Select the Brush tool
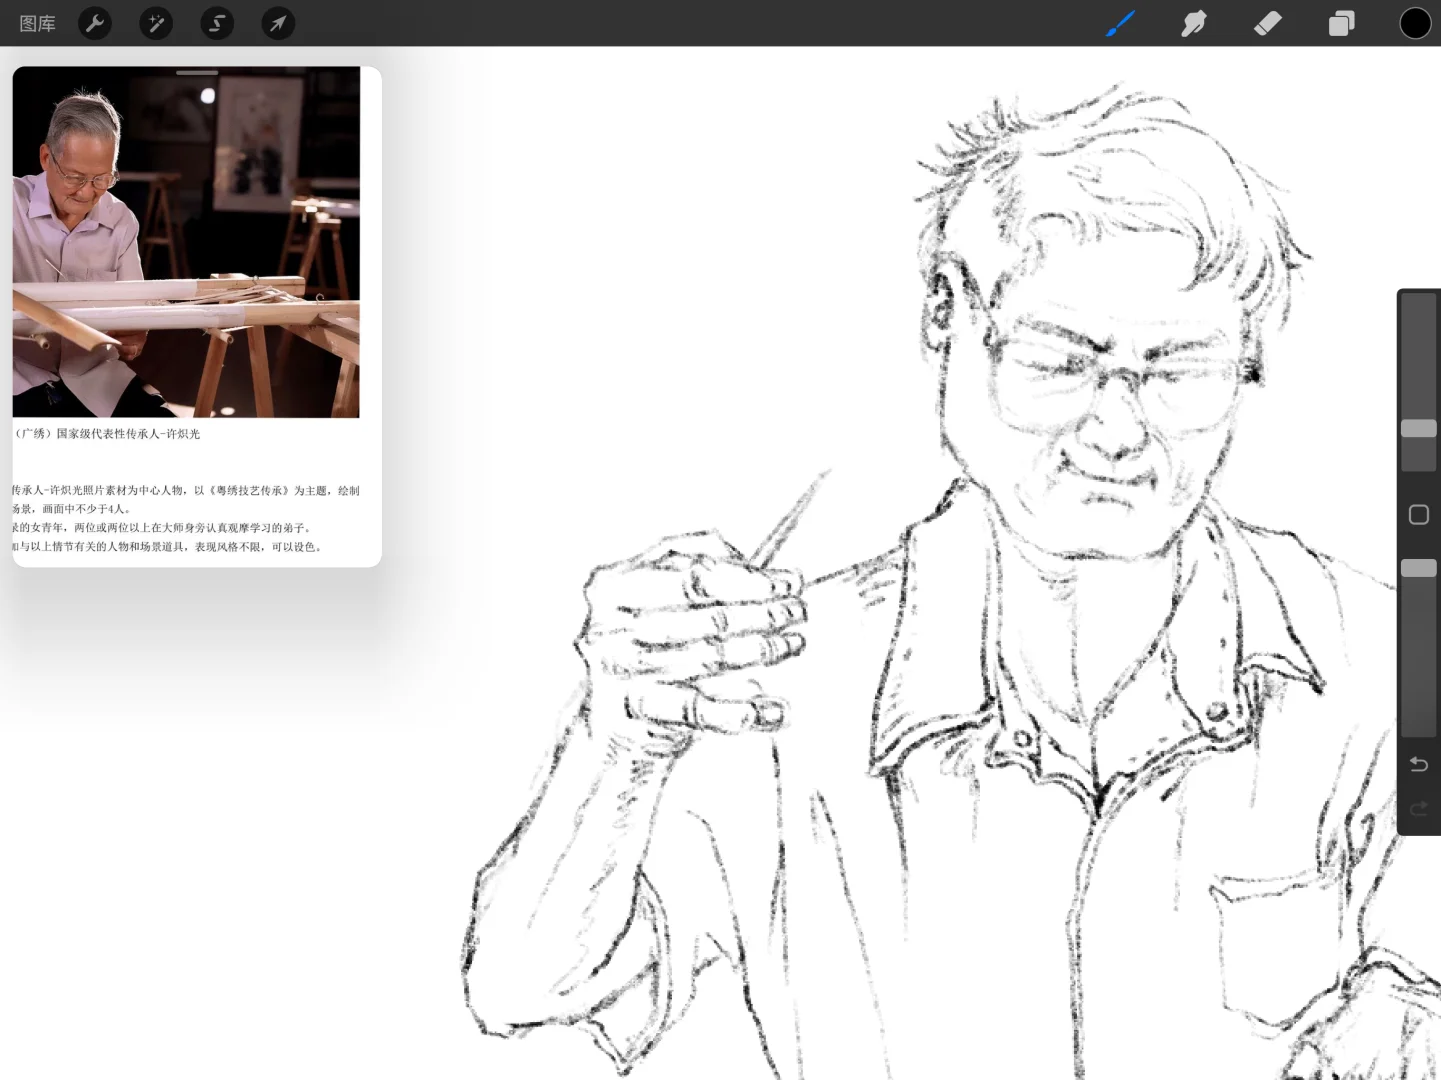The width and height of the screenshot is (1441, 1080). 1120,23
